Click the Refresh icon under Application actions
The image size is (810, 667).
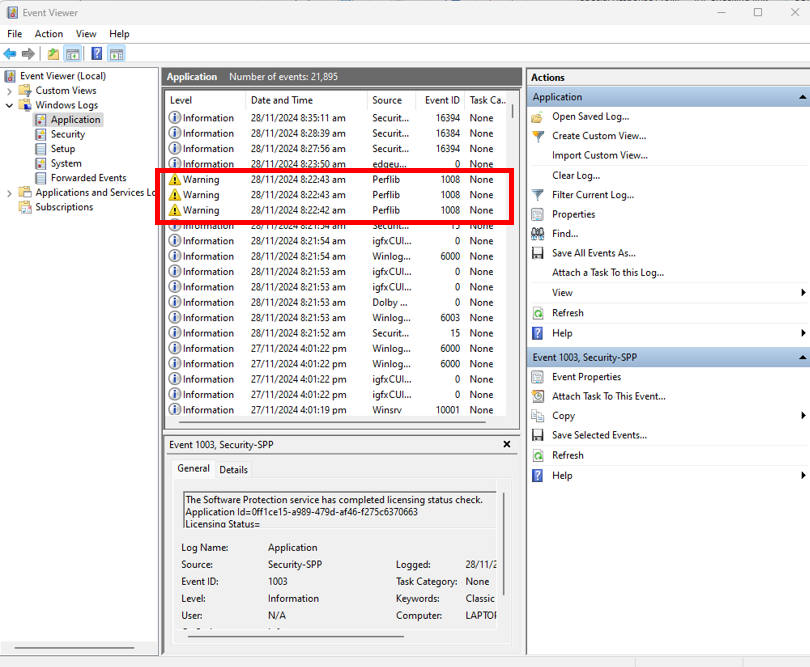pyautogui.click(x=537, y=313)
